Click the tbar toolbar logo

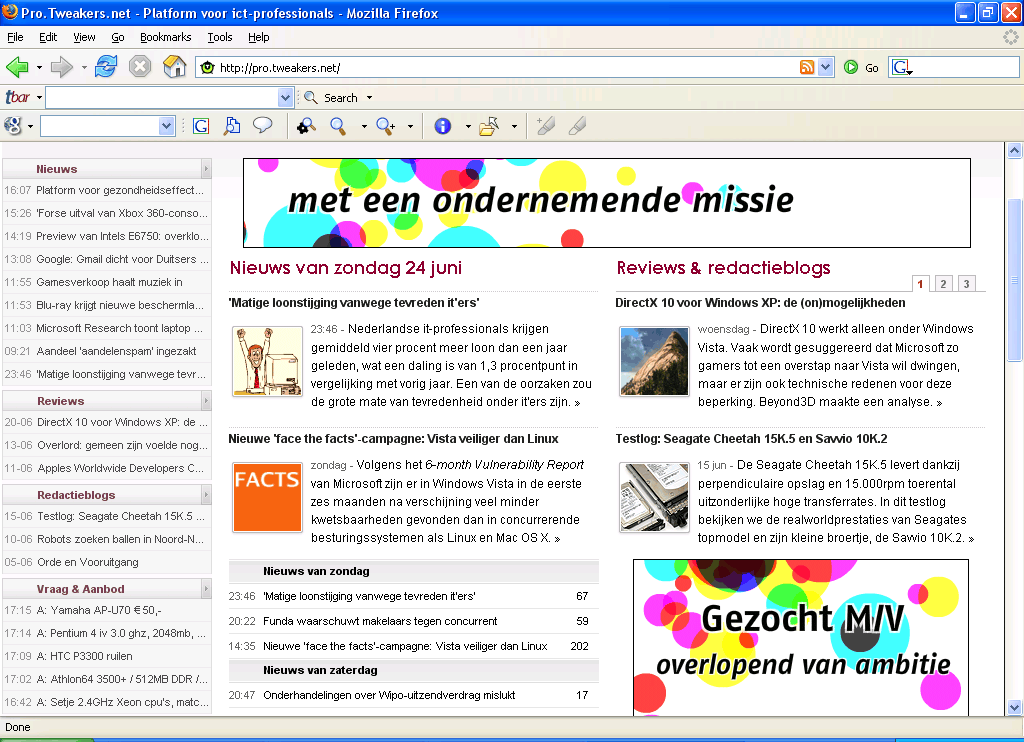18,97
